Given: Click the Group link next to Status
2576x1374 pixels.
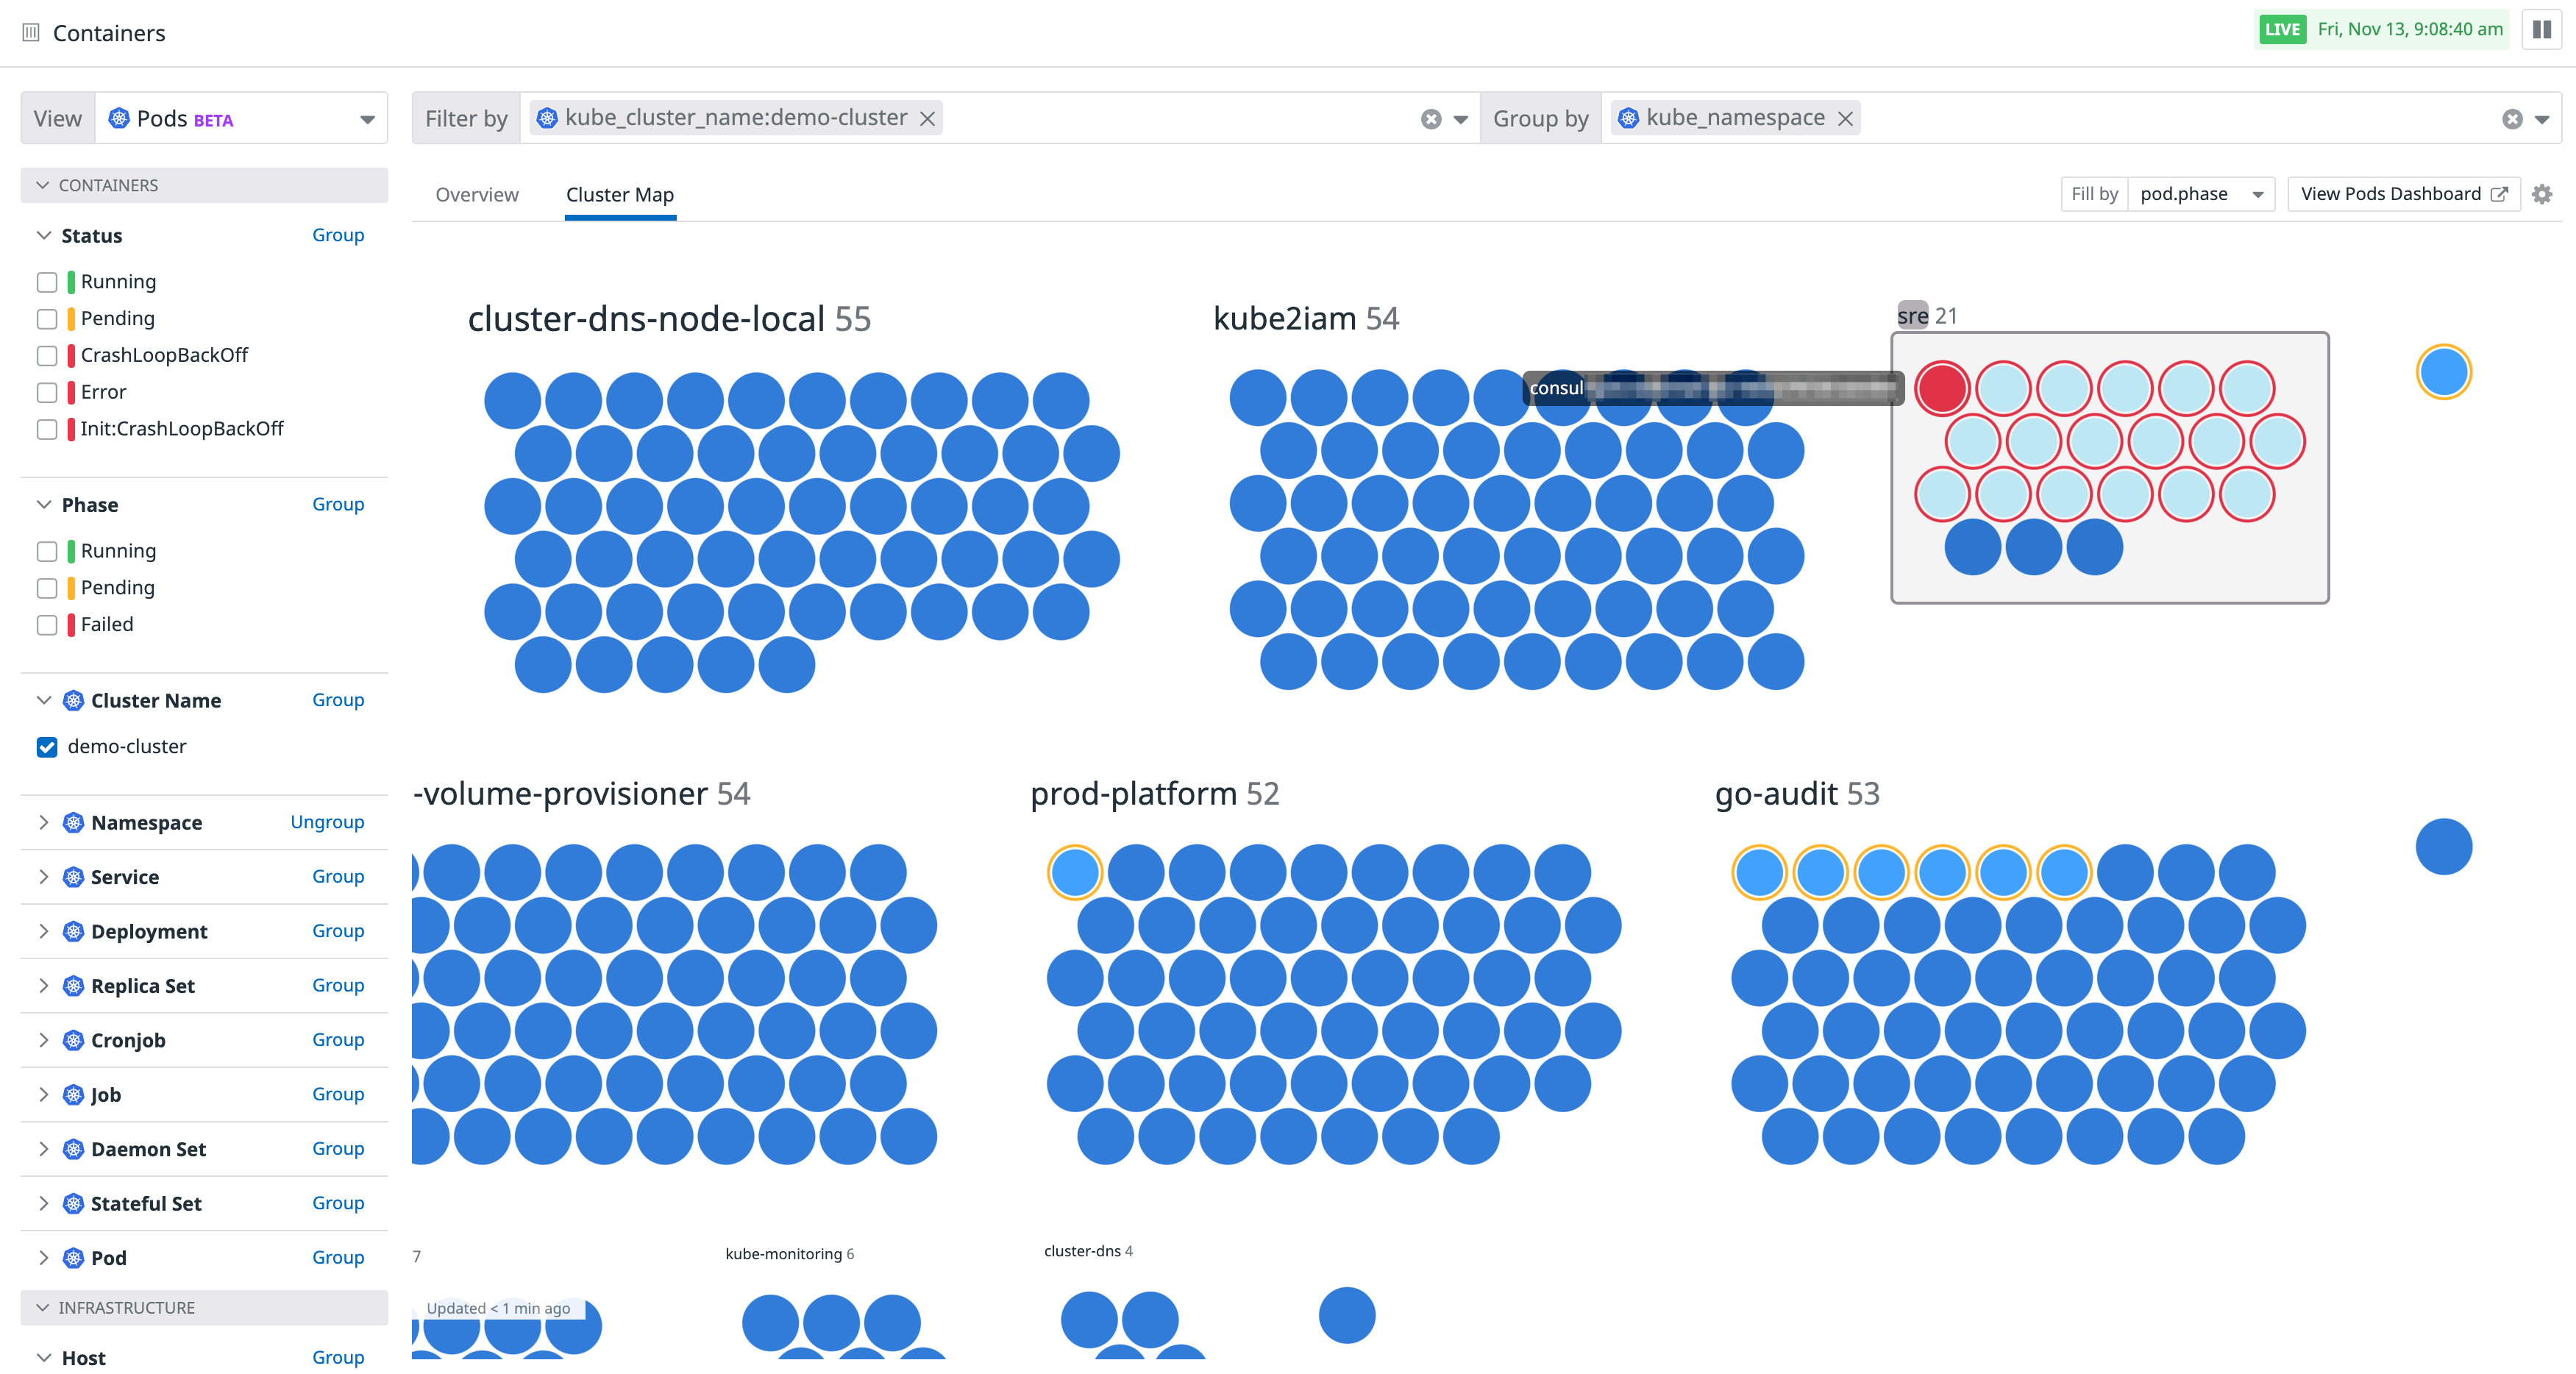Looking at the screenshot, I should [337, 234].
